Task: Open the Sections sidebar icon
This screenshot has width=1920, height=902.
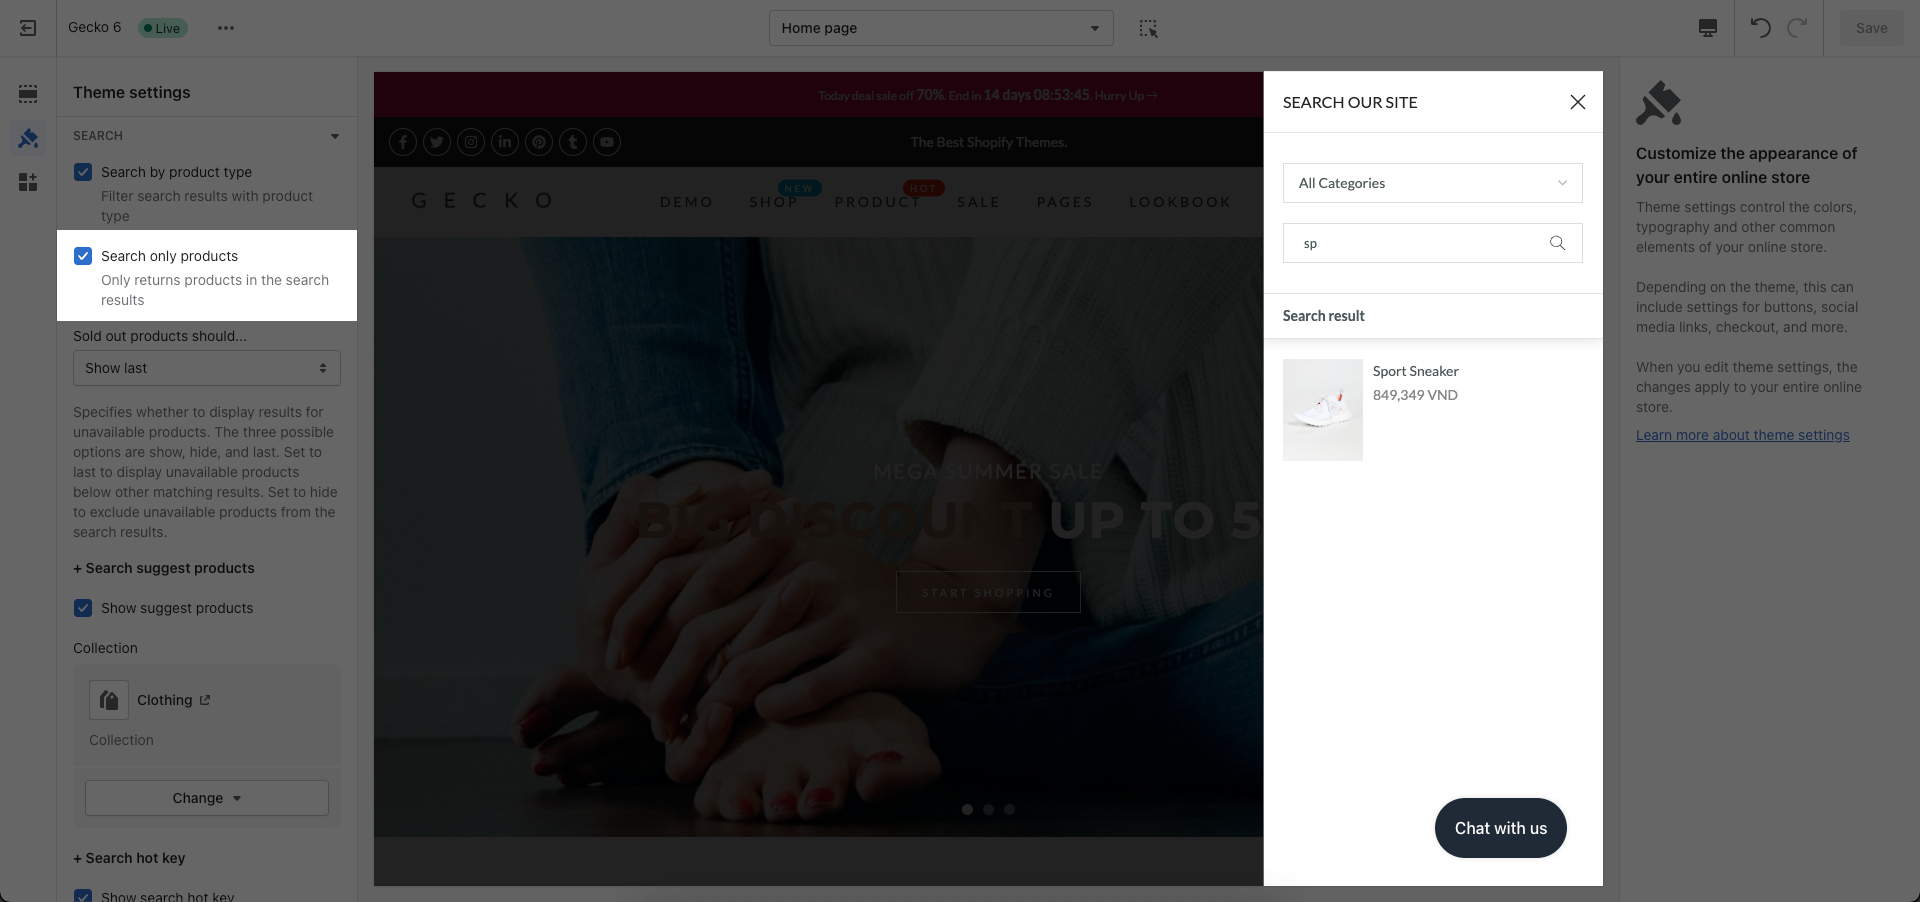Action: 28,94
